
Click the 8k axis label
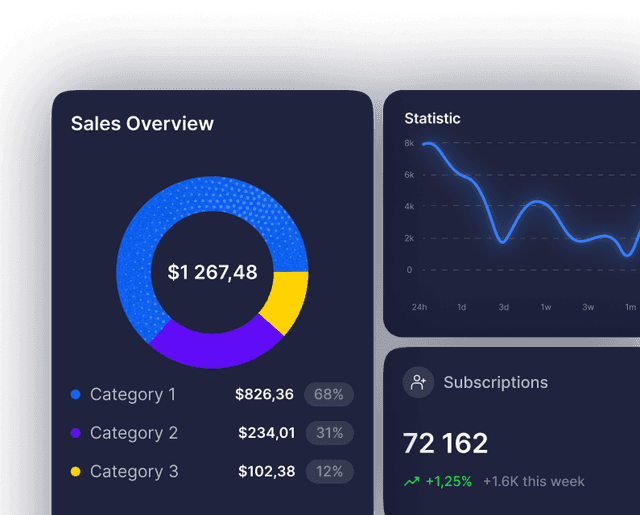(409, 143)
